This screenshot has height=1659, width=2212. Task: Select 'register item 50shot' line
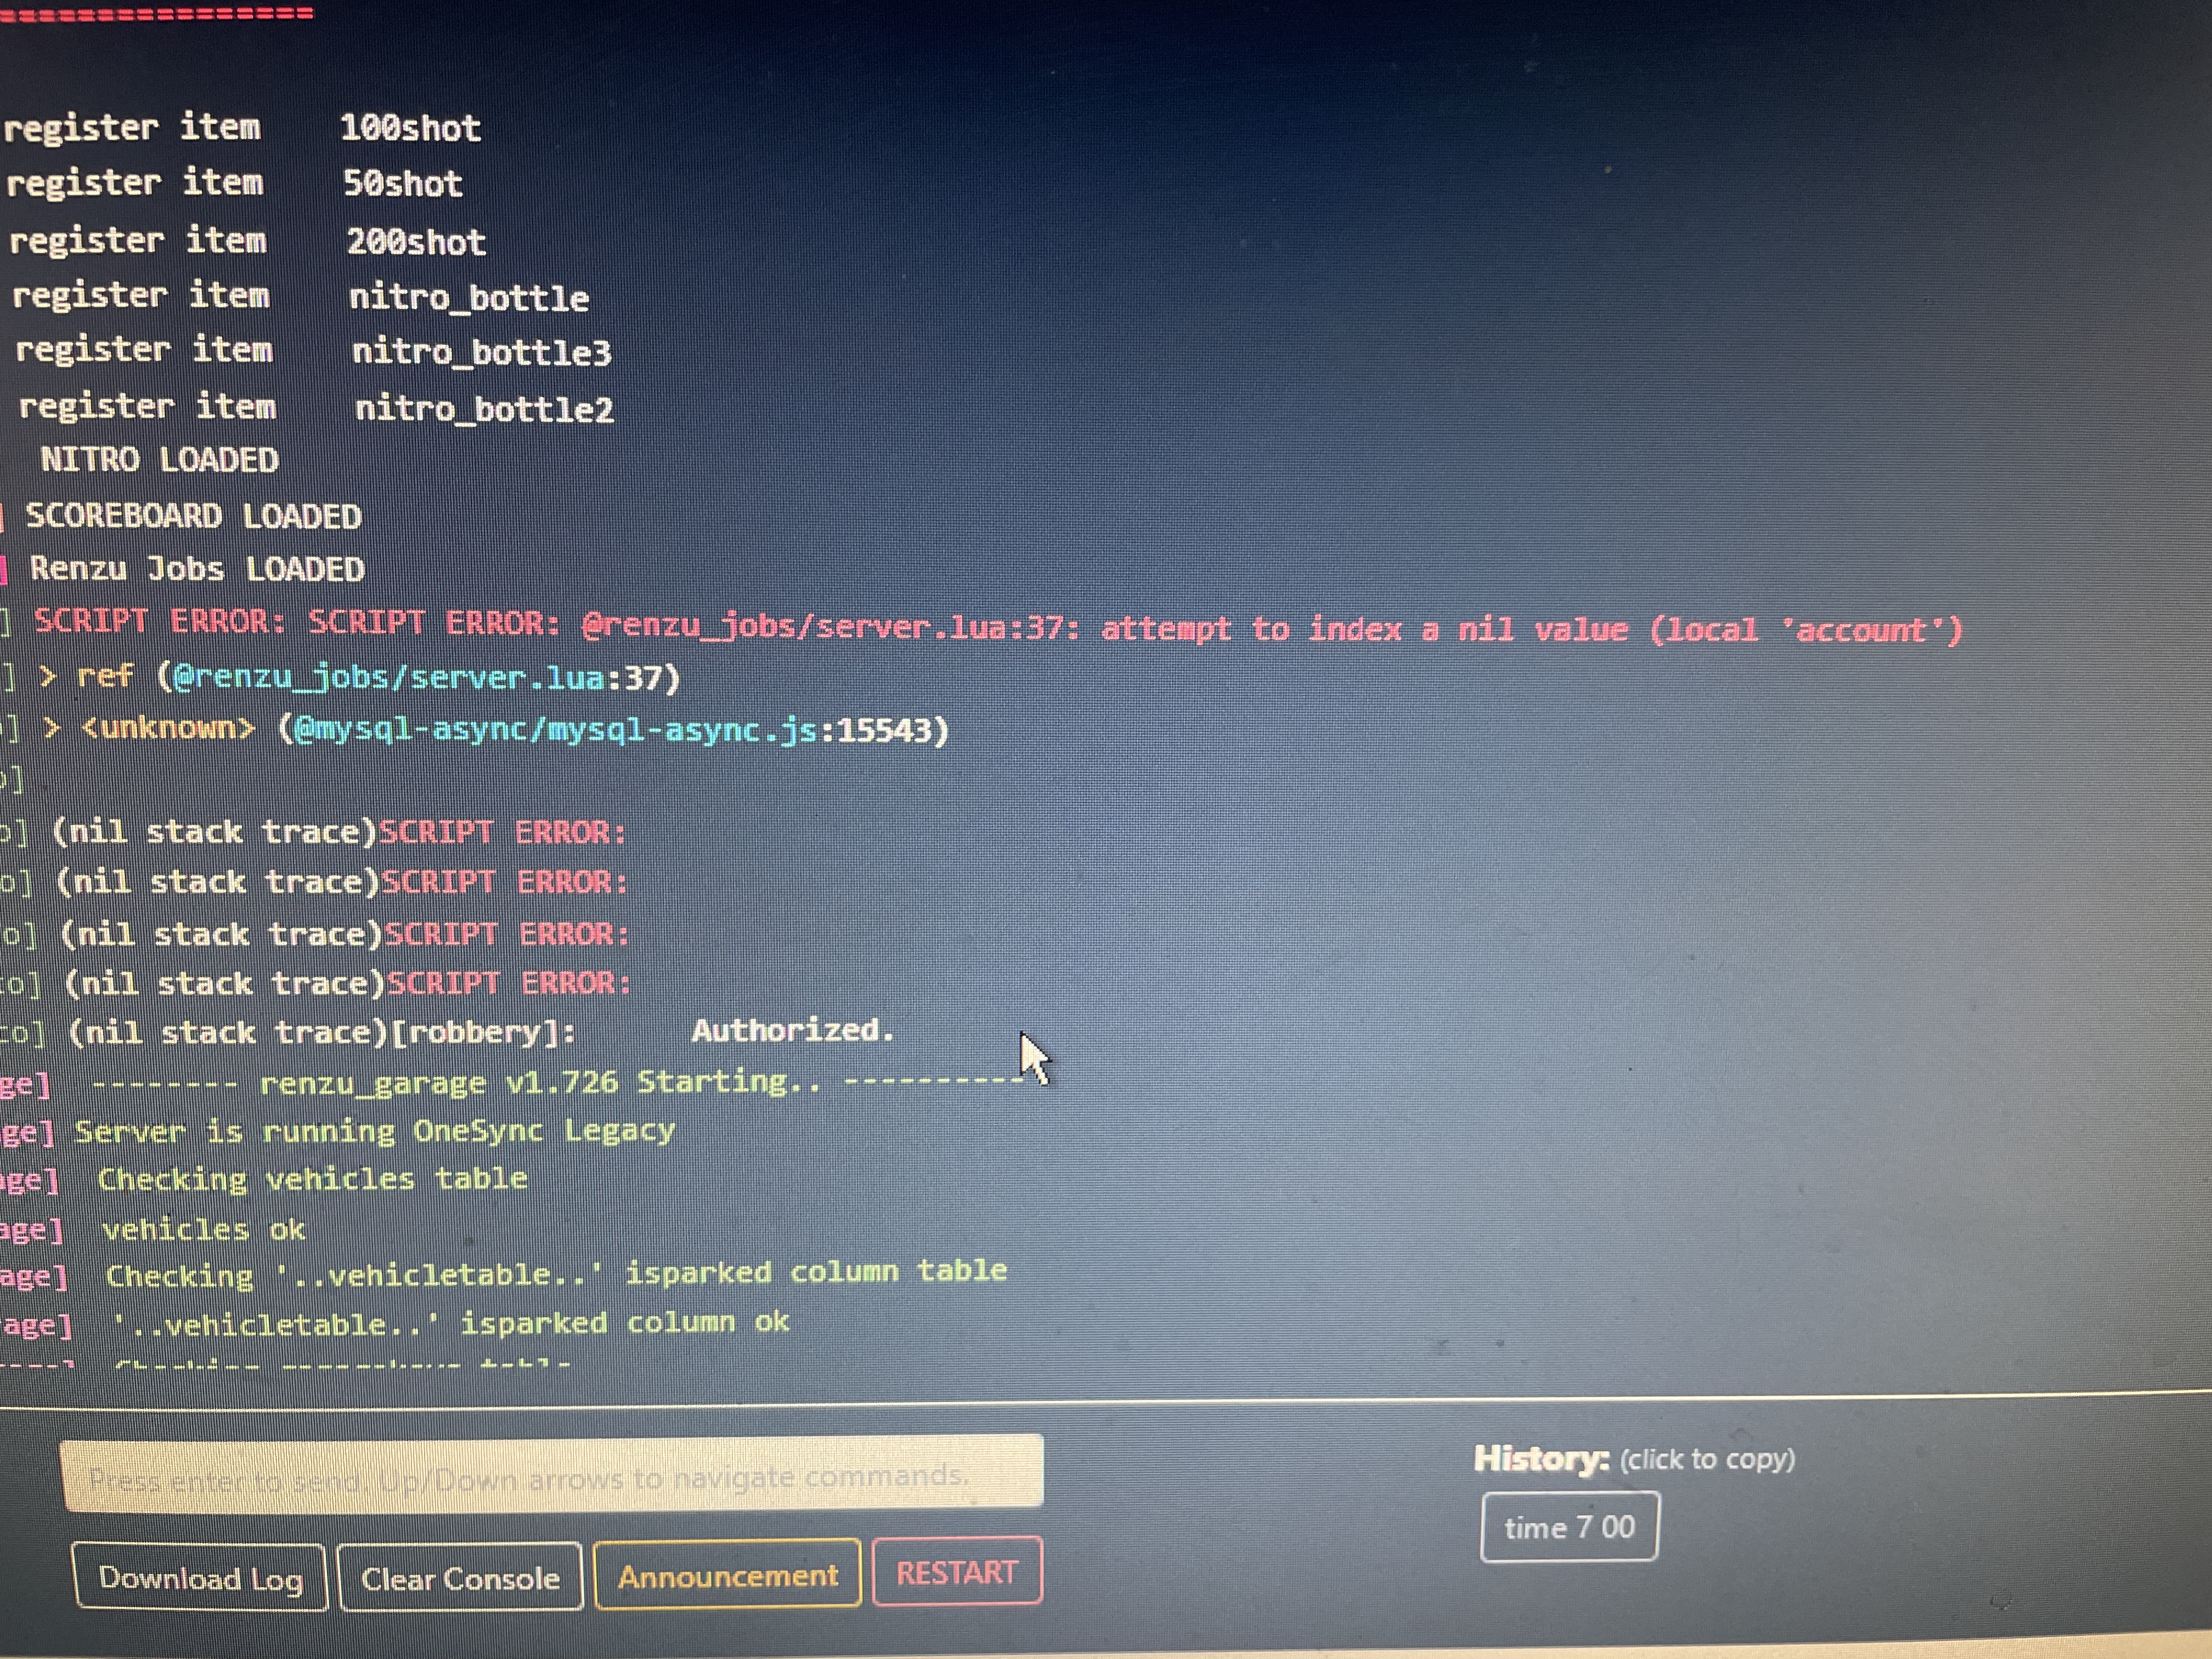coord(235,183)
